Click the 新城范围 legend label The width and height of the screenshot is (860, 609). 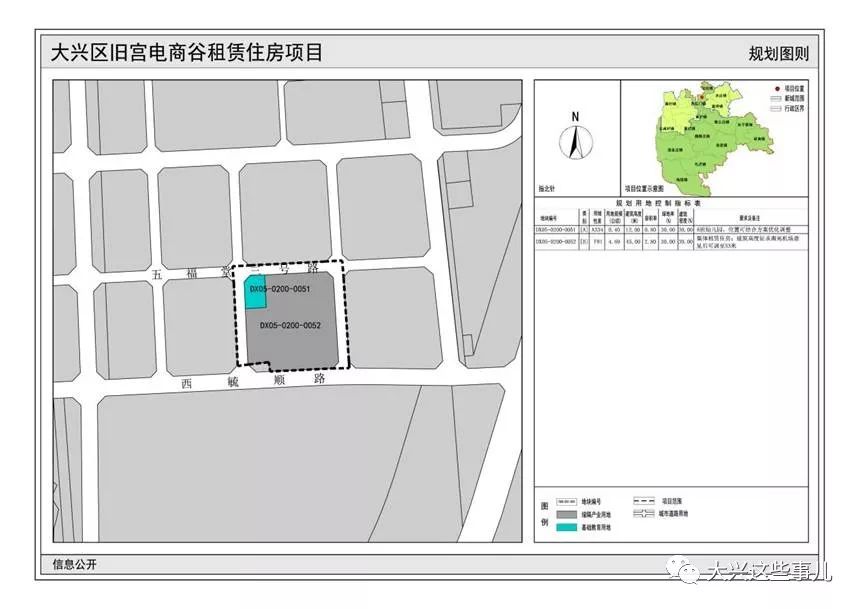pyautogui.click(x=794, y=98)
